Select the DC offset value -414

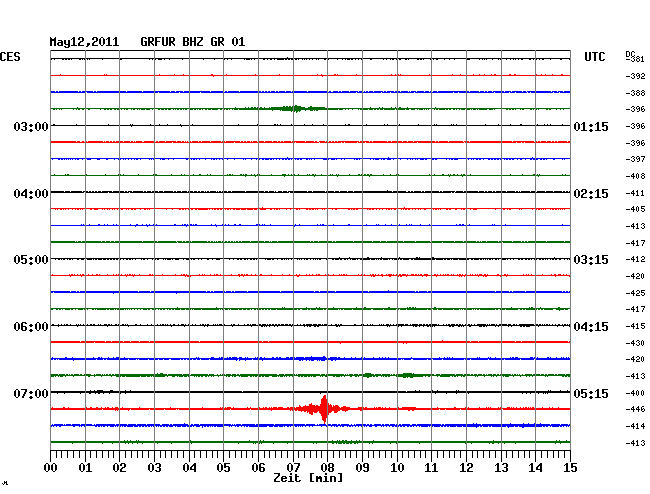point(635,426)
